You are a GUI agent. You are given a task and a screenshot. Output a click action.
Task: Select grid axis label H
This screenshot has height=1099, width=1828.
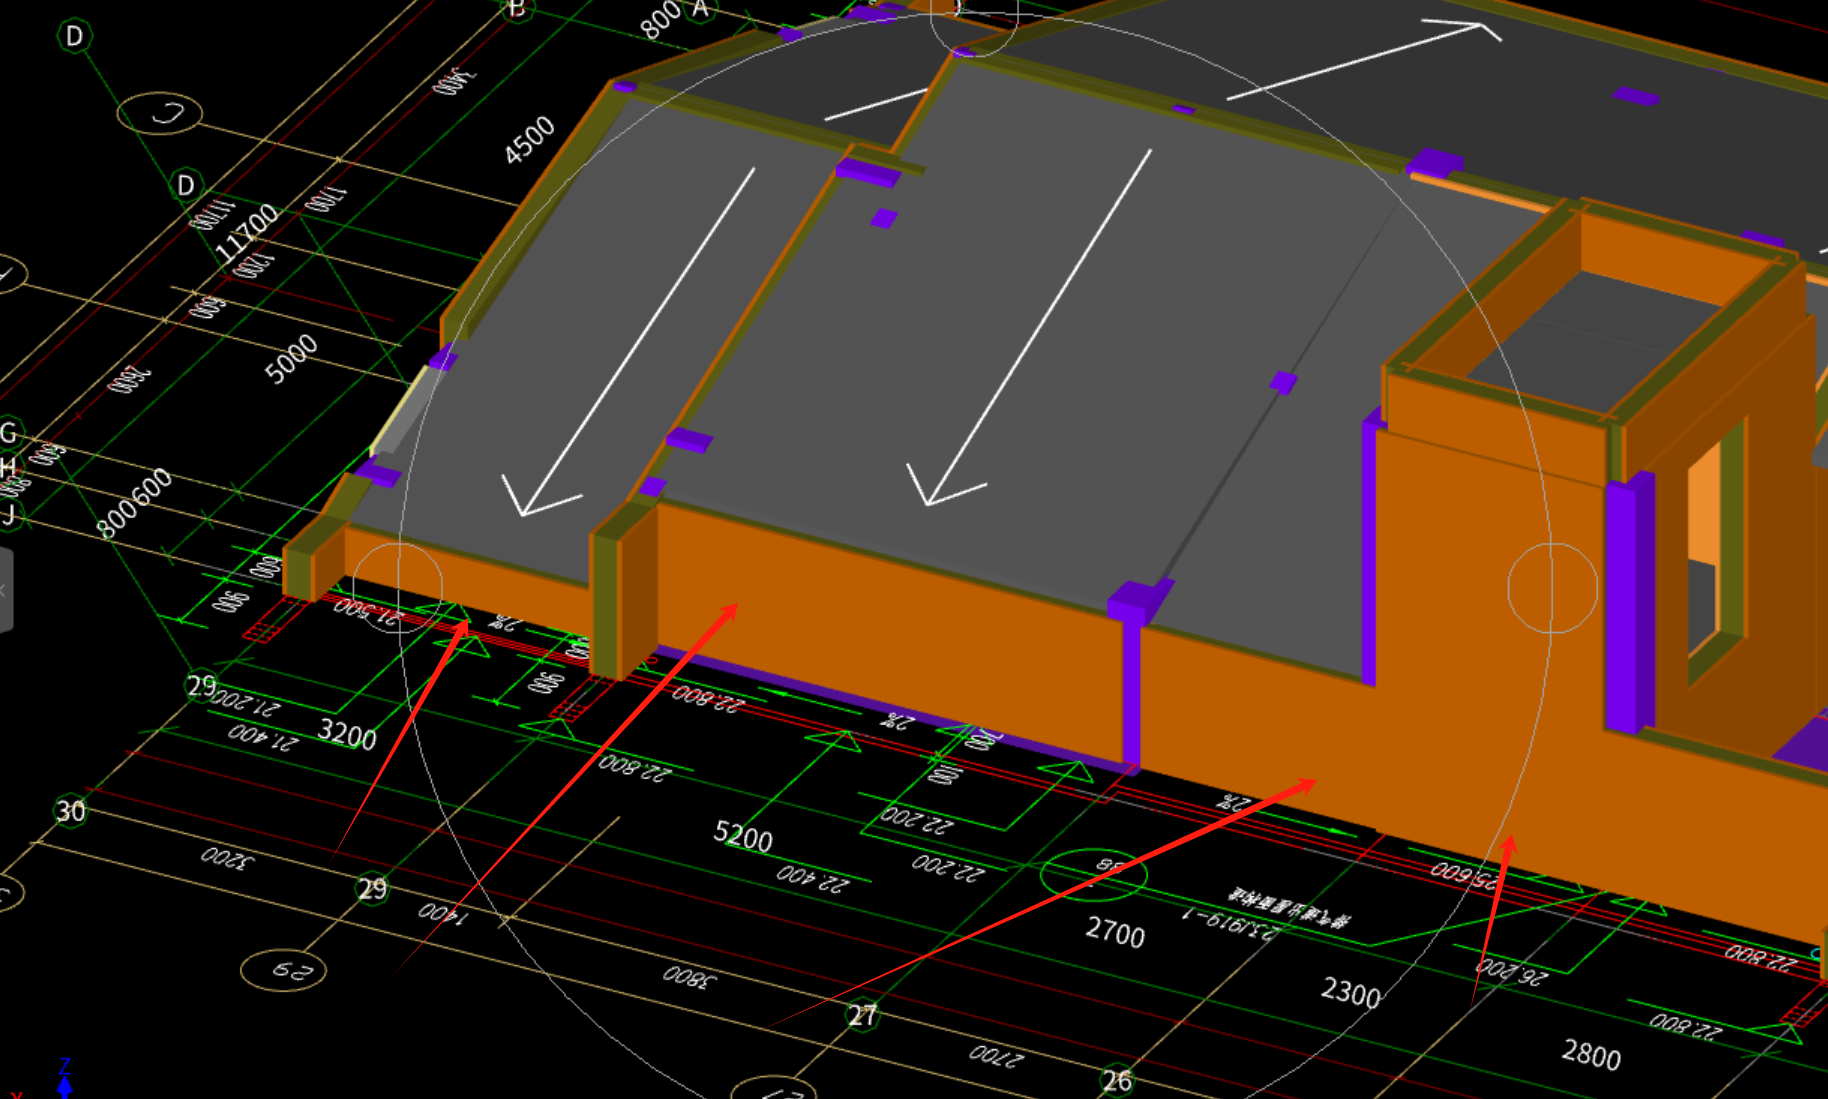click(x=8, y=467)
